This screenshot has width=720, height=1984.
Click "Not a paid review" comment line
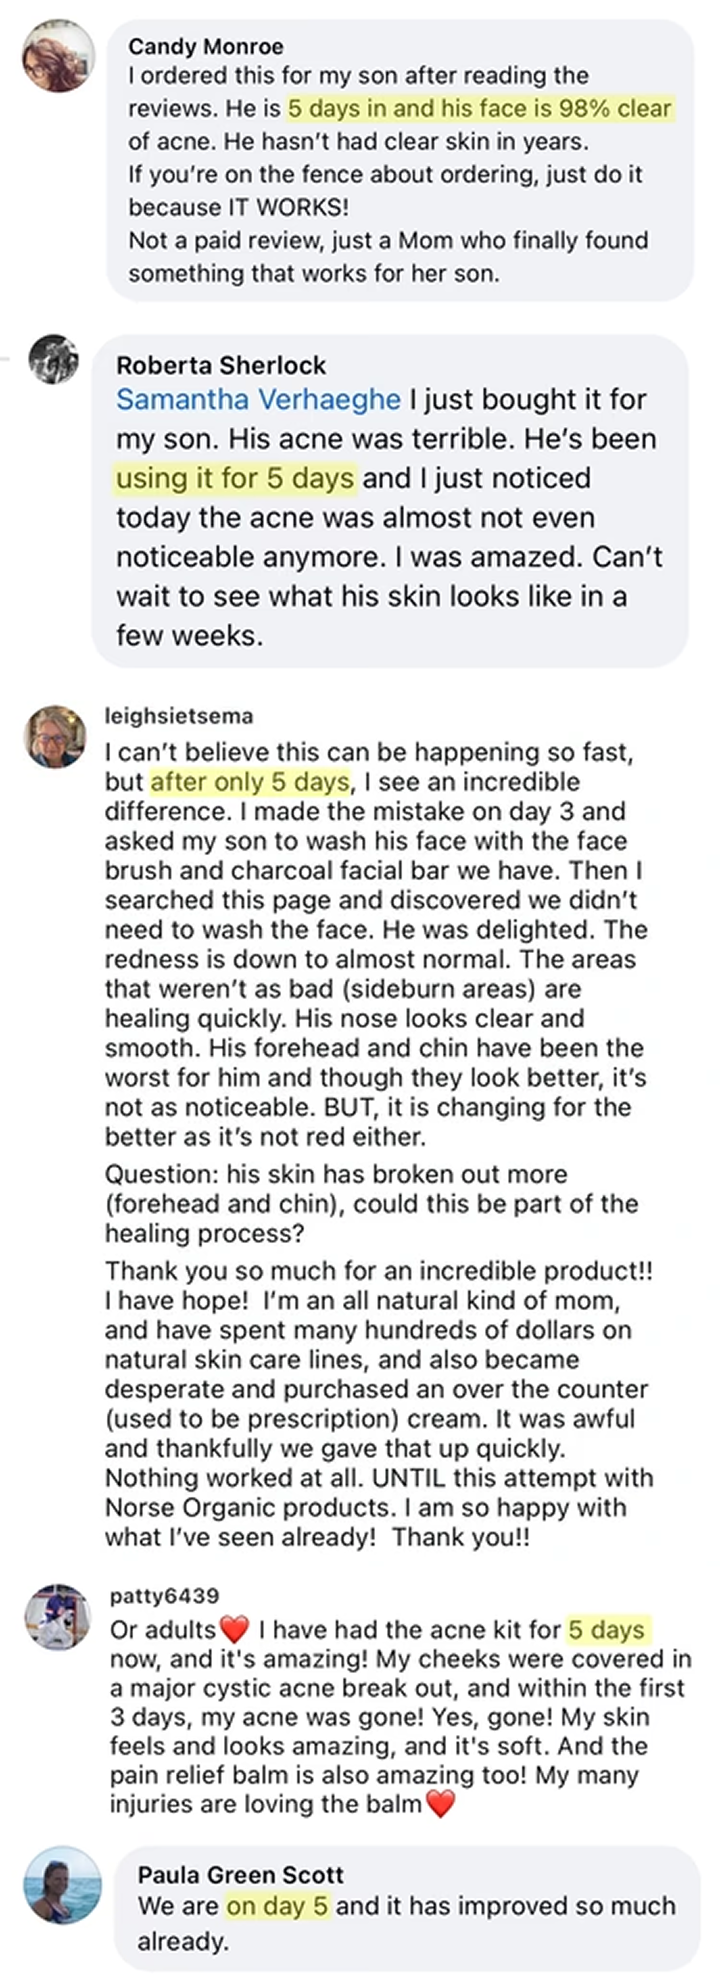(x=388, y=240)
